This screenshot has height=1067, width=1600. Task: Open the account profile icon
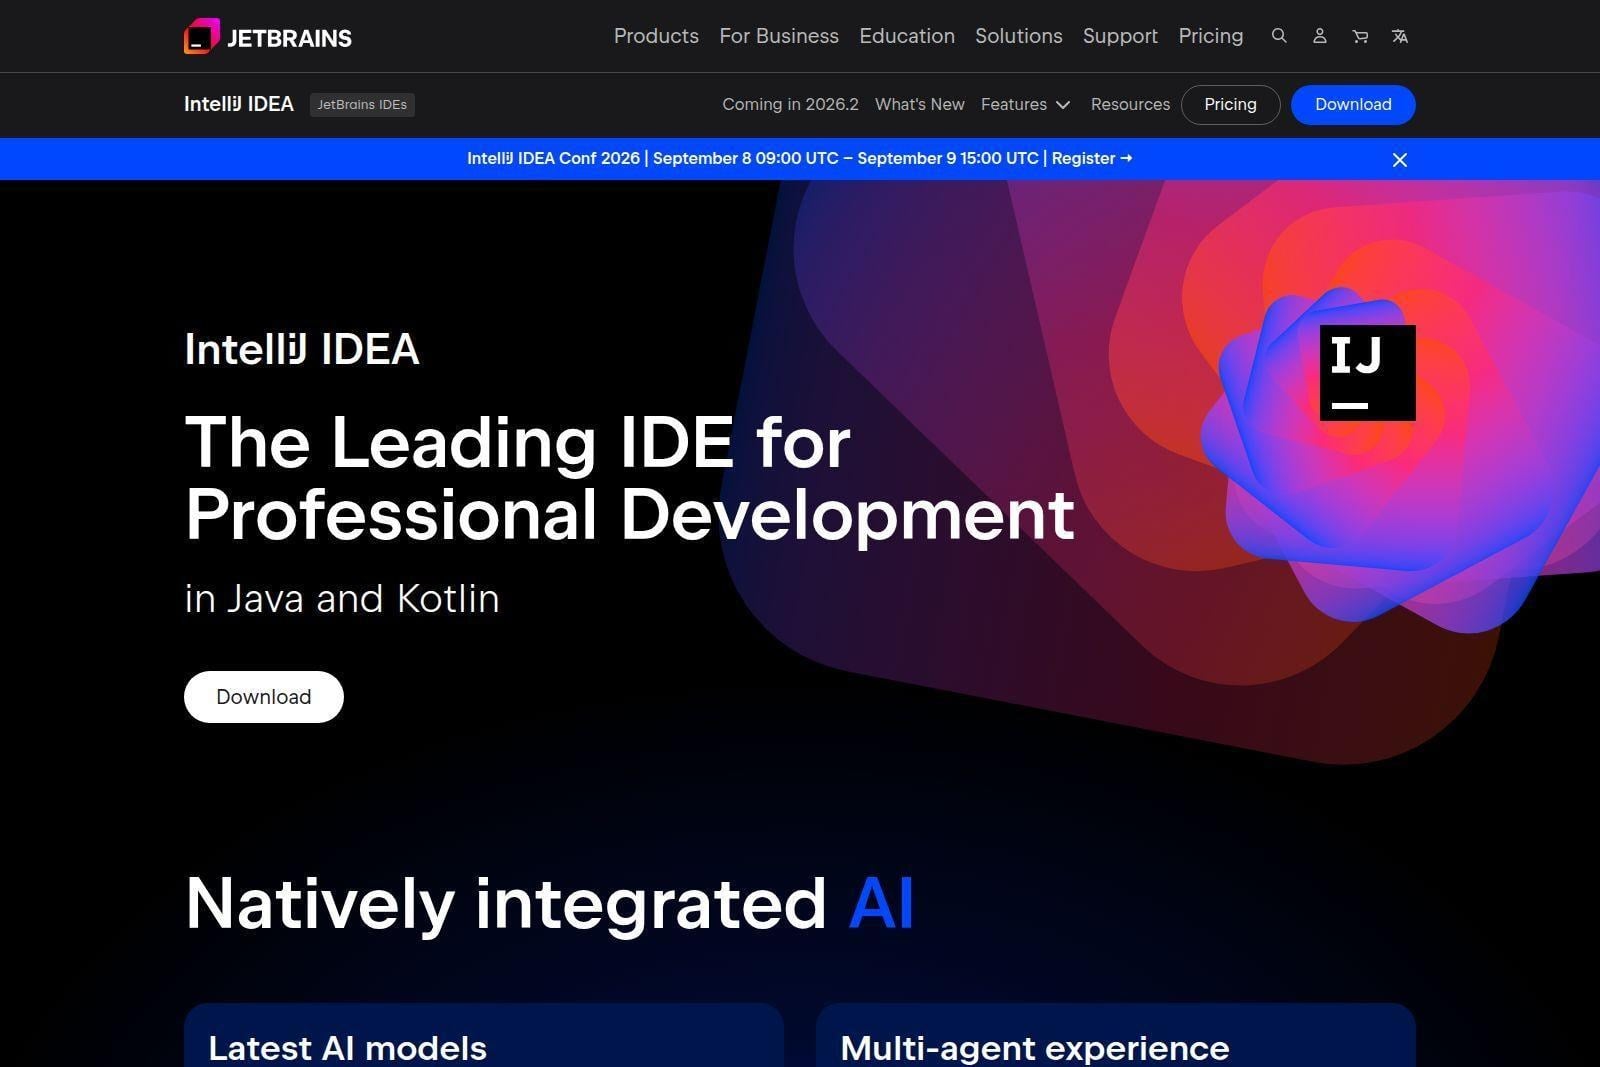[x=1320, y=36]
